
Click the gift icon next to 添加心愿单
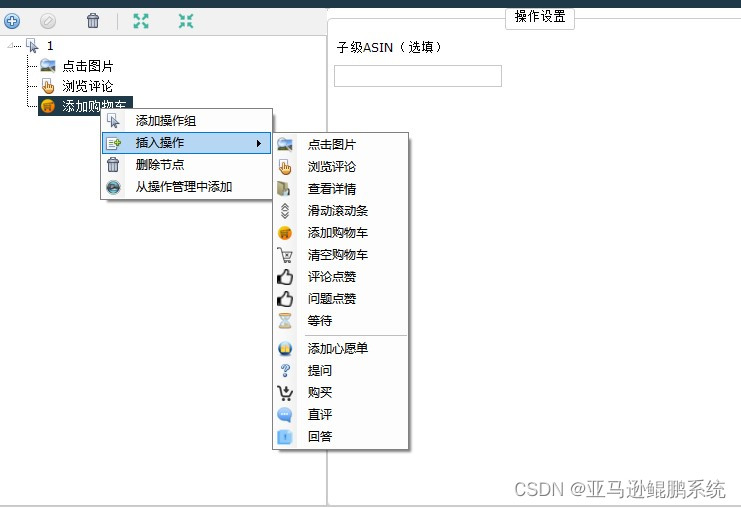(x=285, y=349)
